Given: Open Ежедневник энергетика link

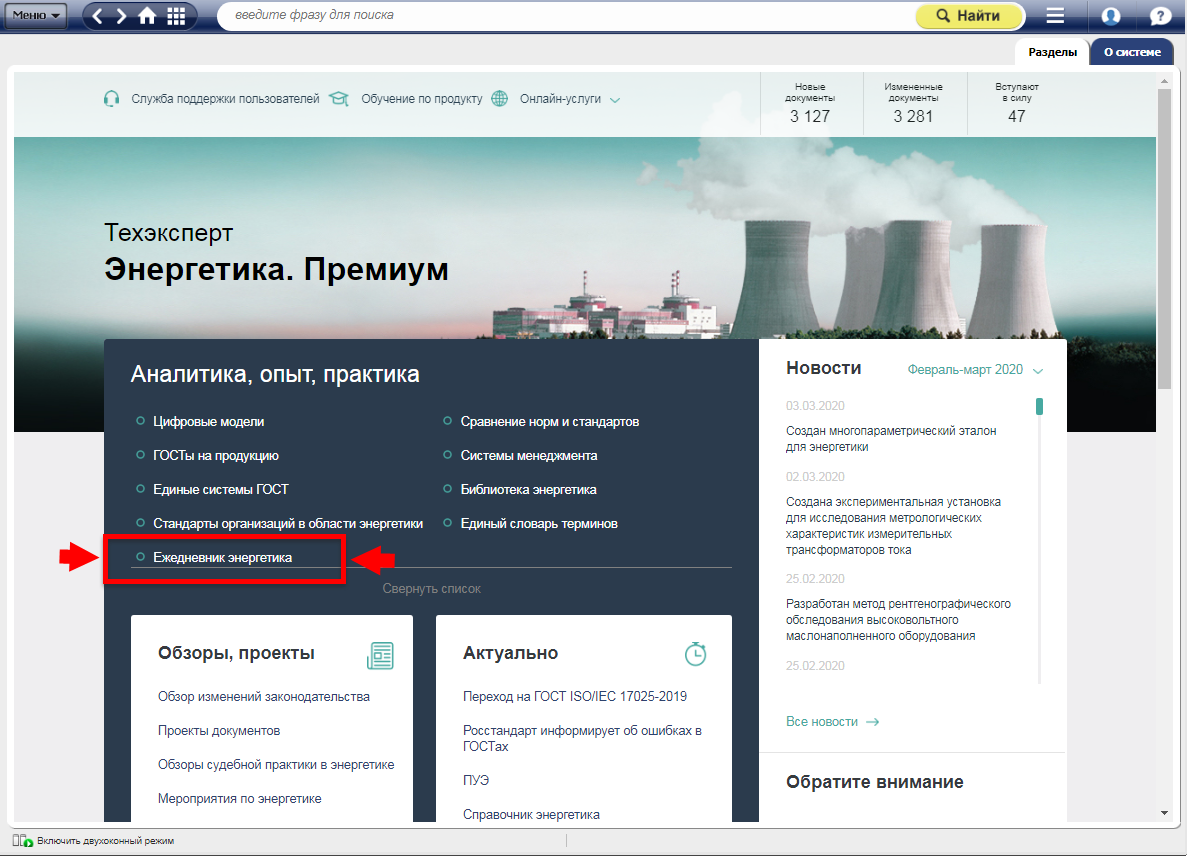Looking at the screenshot, I should 222,557.
